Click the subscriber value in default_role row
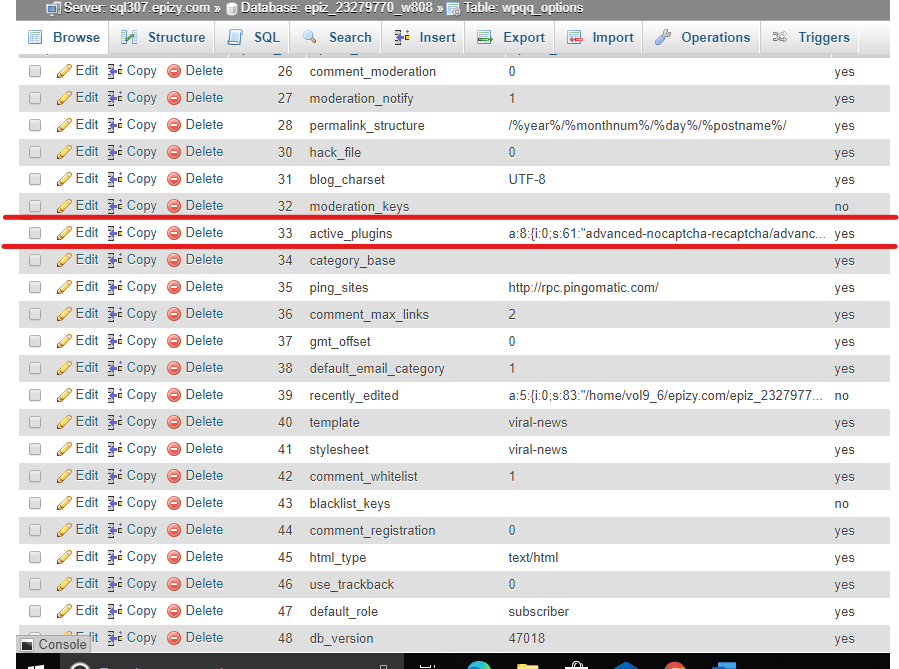 [538, 612]
